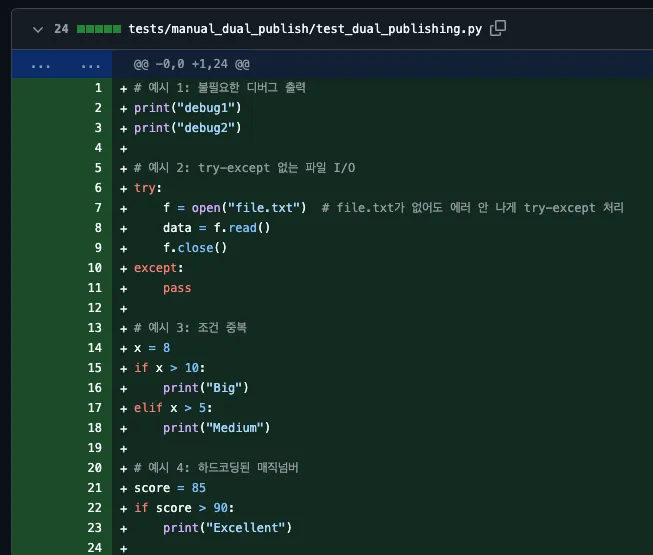
Task: Click code print("debug1")
Action: point(188,108)
